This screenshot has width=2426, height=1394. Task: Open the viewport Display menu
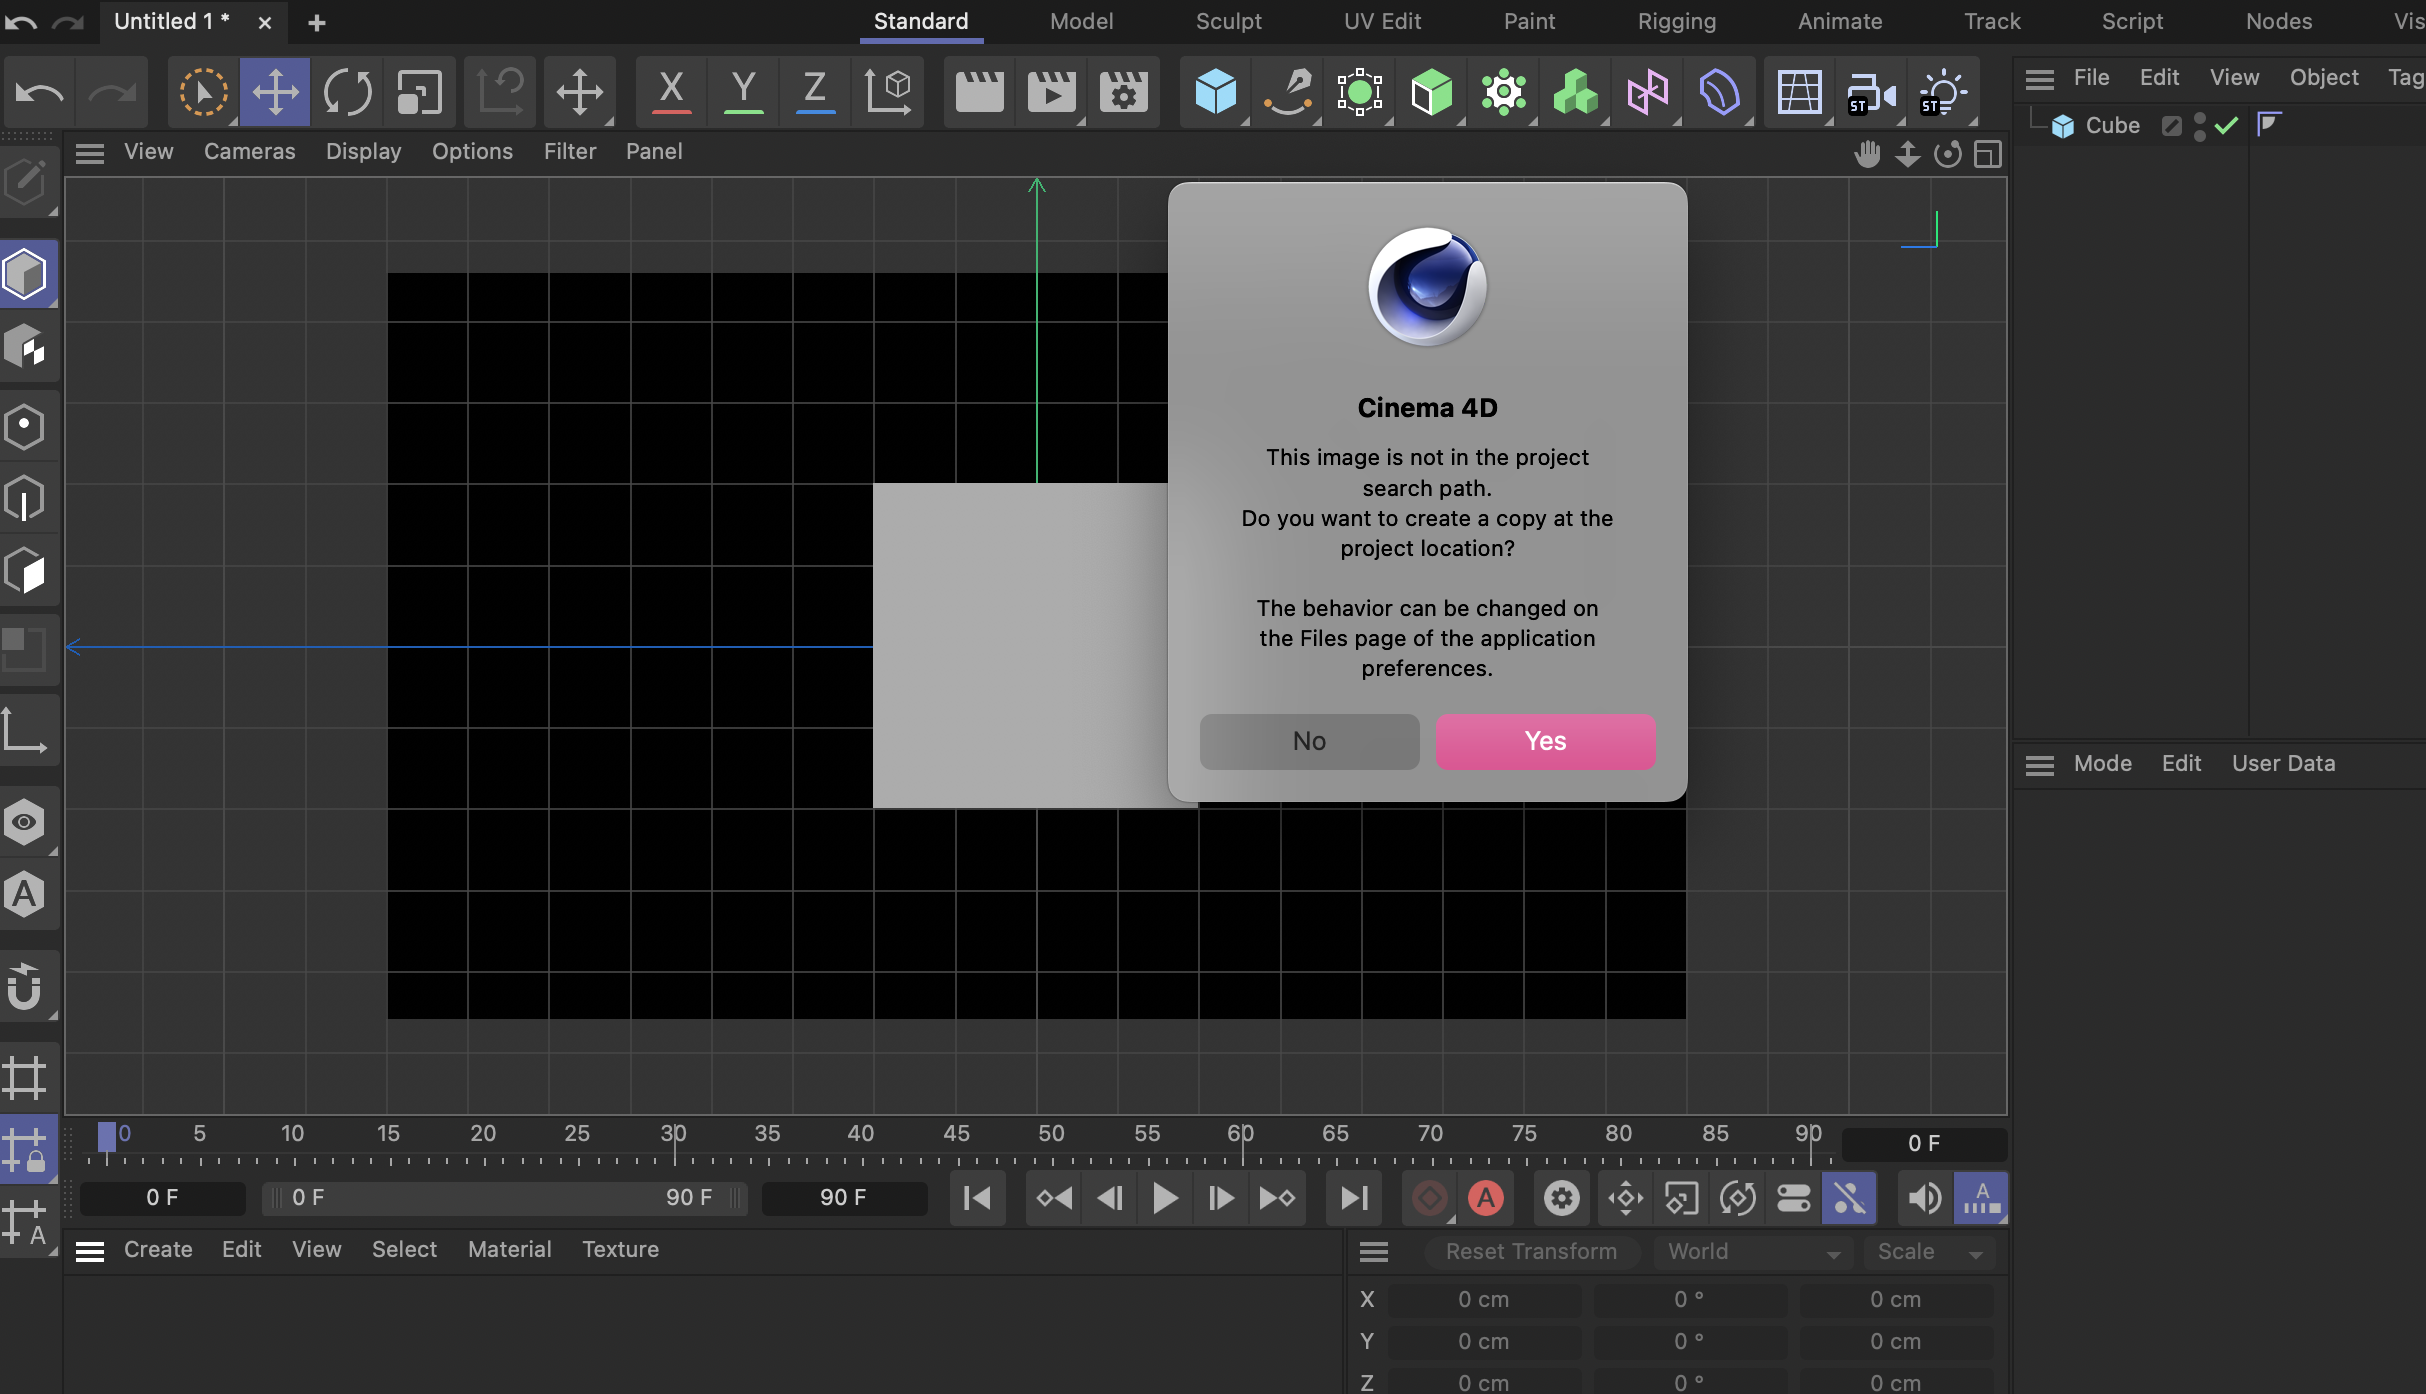364,152
